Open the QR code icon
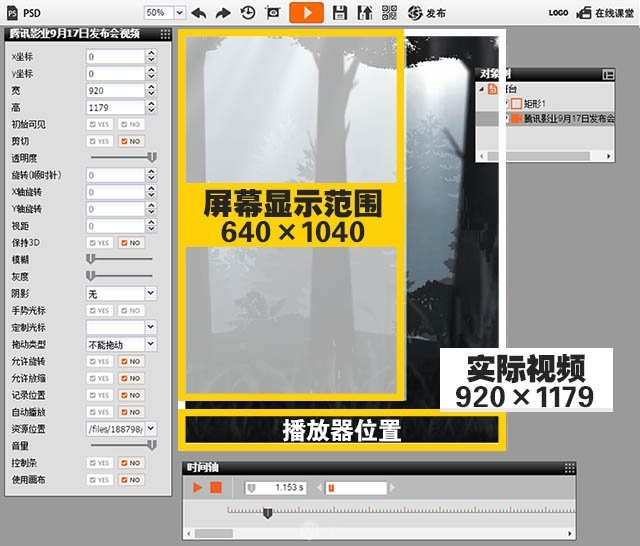640x546 pixels. point(389,13)
